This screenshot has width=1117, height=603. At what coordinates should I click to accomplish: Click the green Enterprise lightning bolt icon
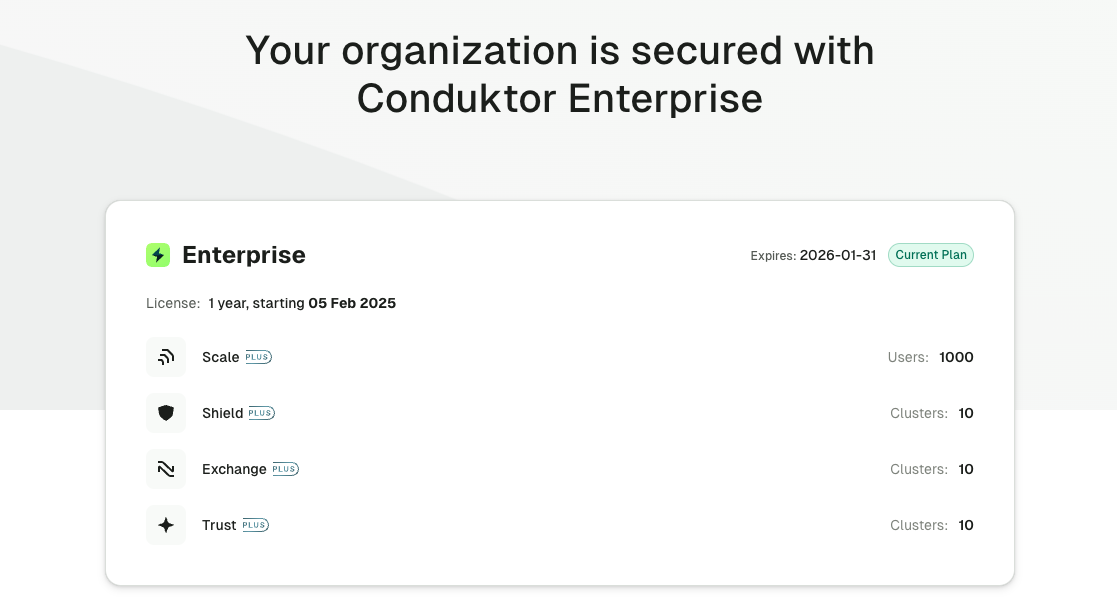[158, 255]
